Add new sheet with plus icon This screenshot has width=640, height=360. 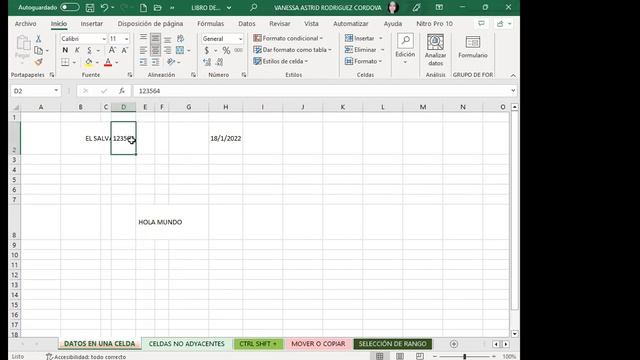454,344
